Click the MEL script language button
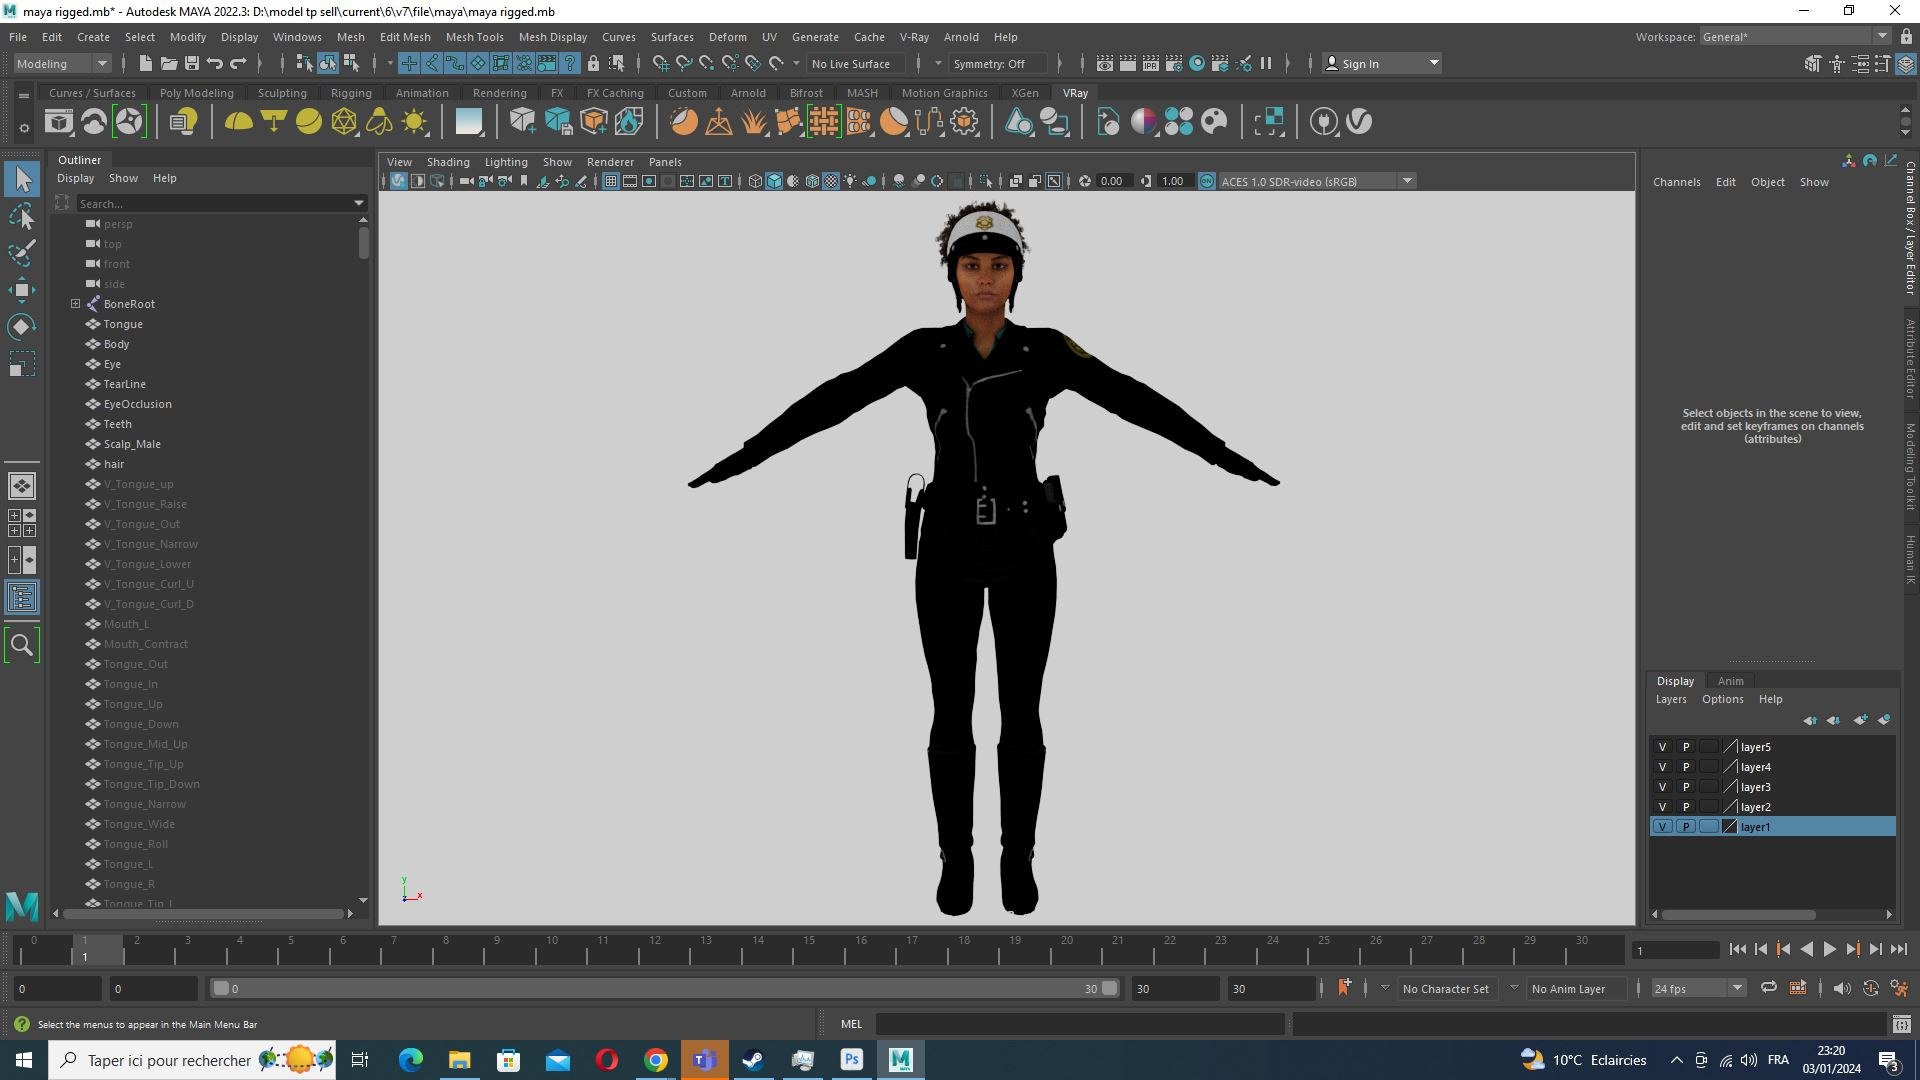 click(851, 1024)
